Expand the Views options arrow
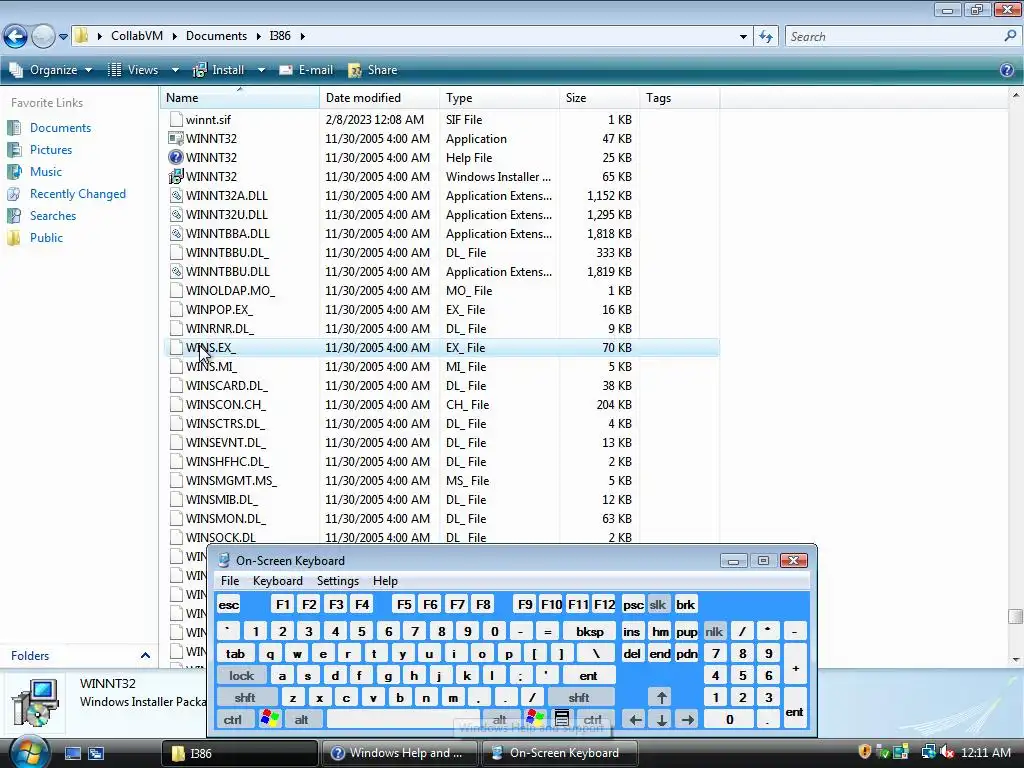This screenshot has height=768, width=1024. [175, 70]
